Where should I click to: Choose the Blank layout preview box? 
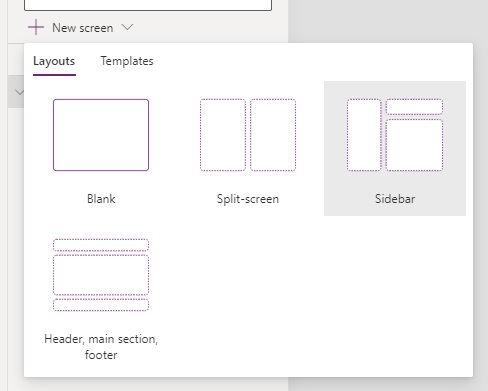101,135
